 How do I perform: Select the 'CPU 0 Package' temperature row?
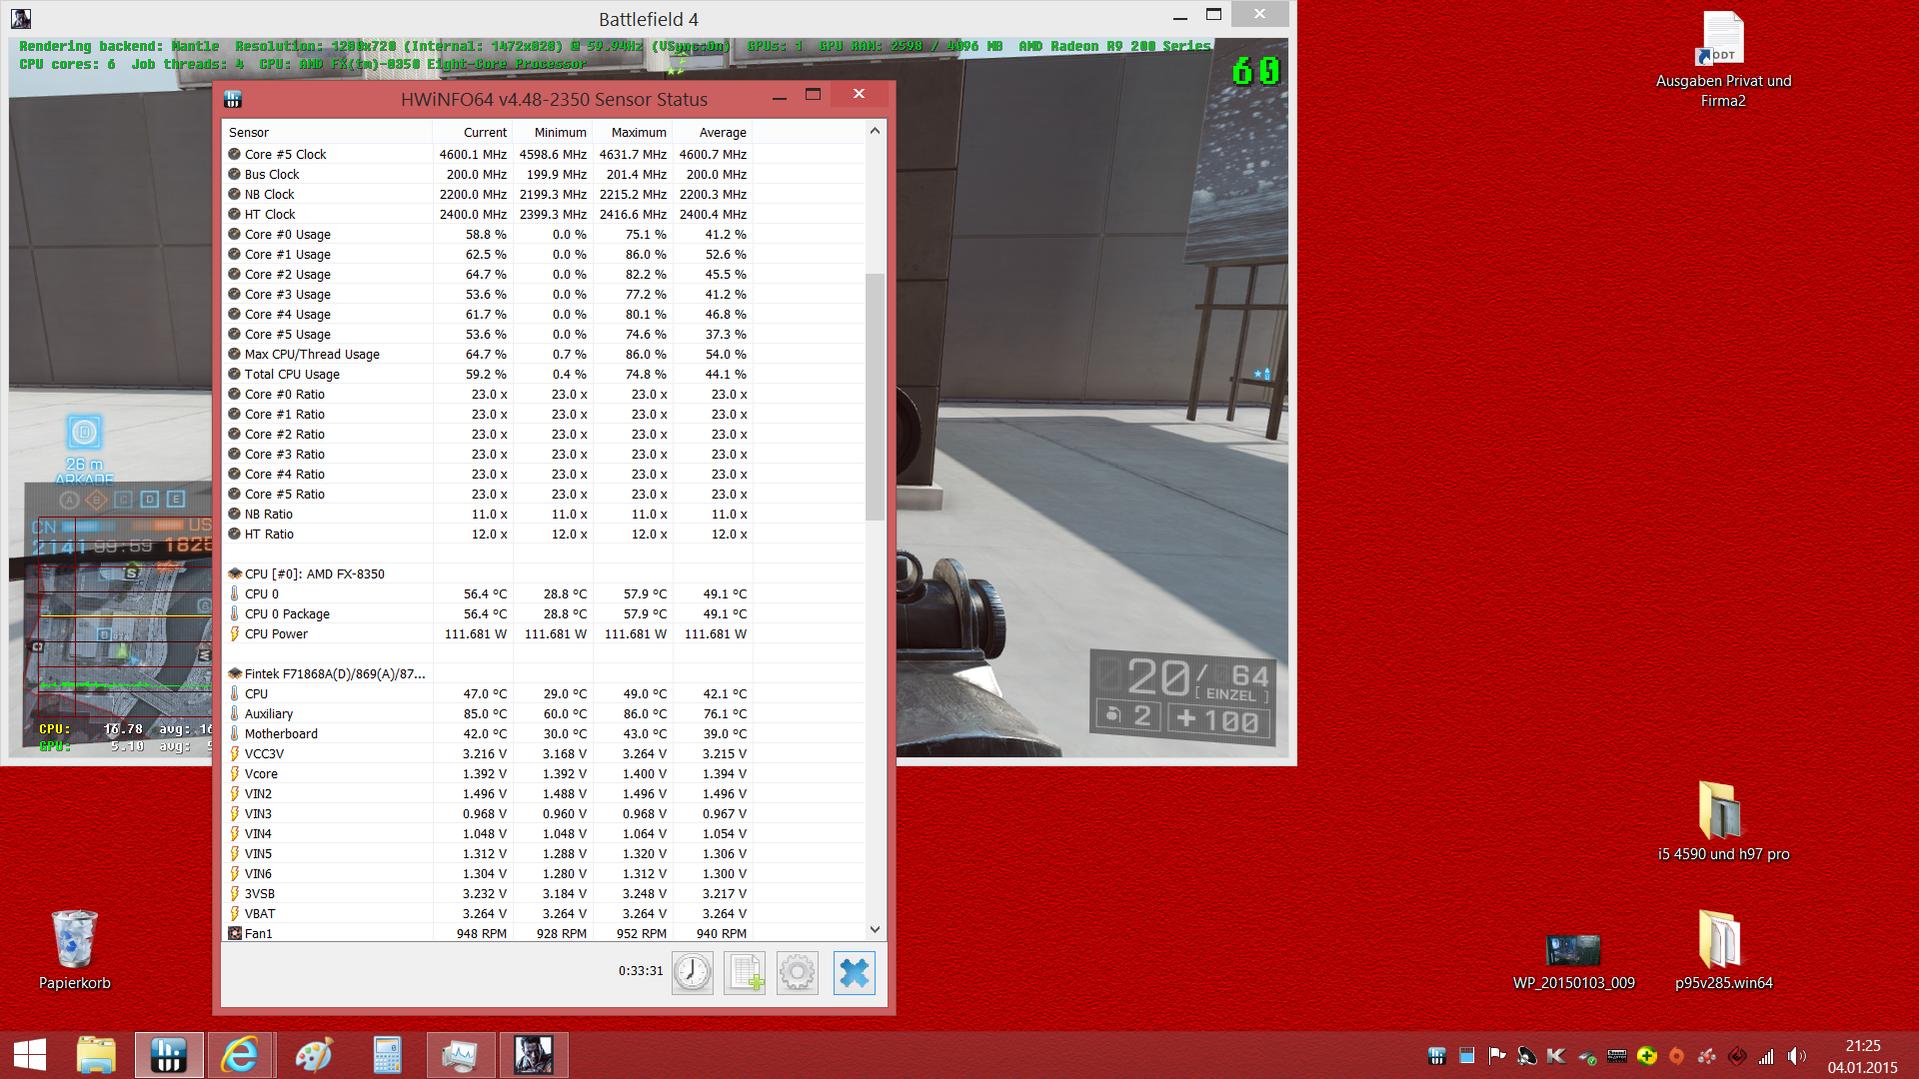(x=543, y=614)
